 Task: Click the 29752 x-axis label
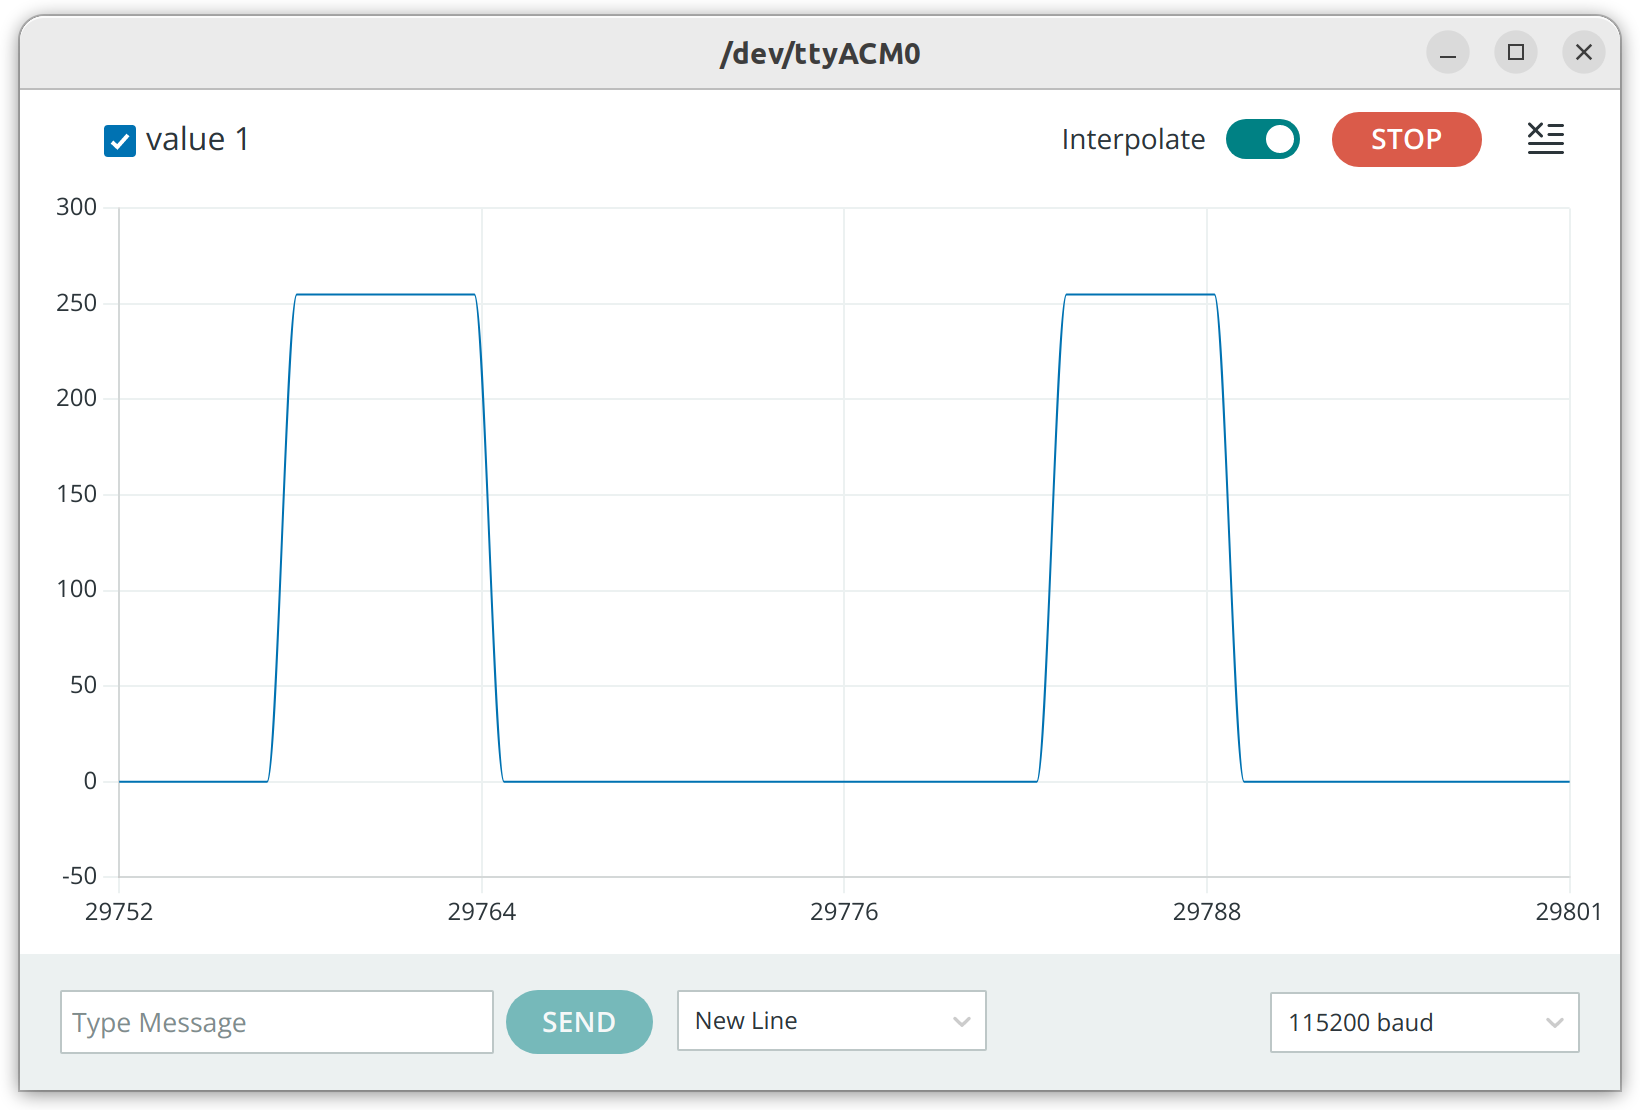119,912
